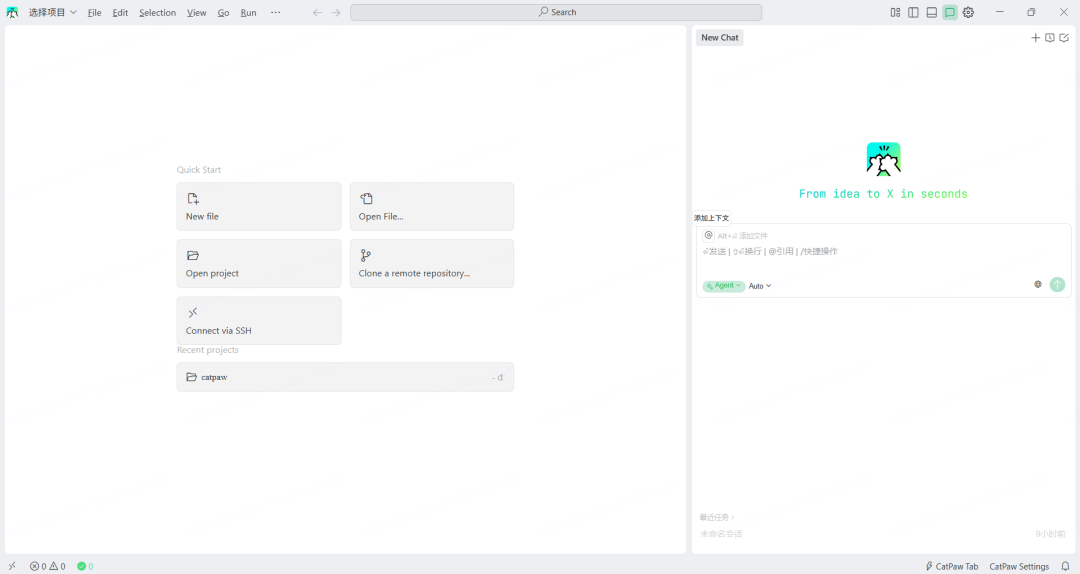Screen dimensions: 1080x574
Task: Expand the more menus ellipsis
Action: coord(276,12)
